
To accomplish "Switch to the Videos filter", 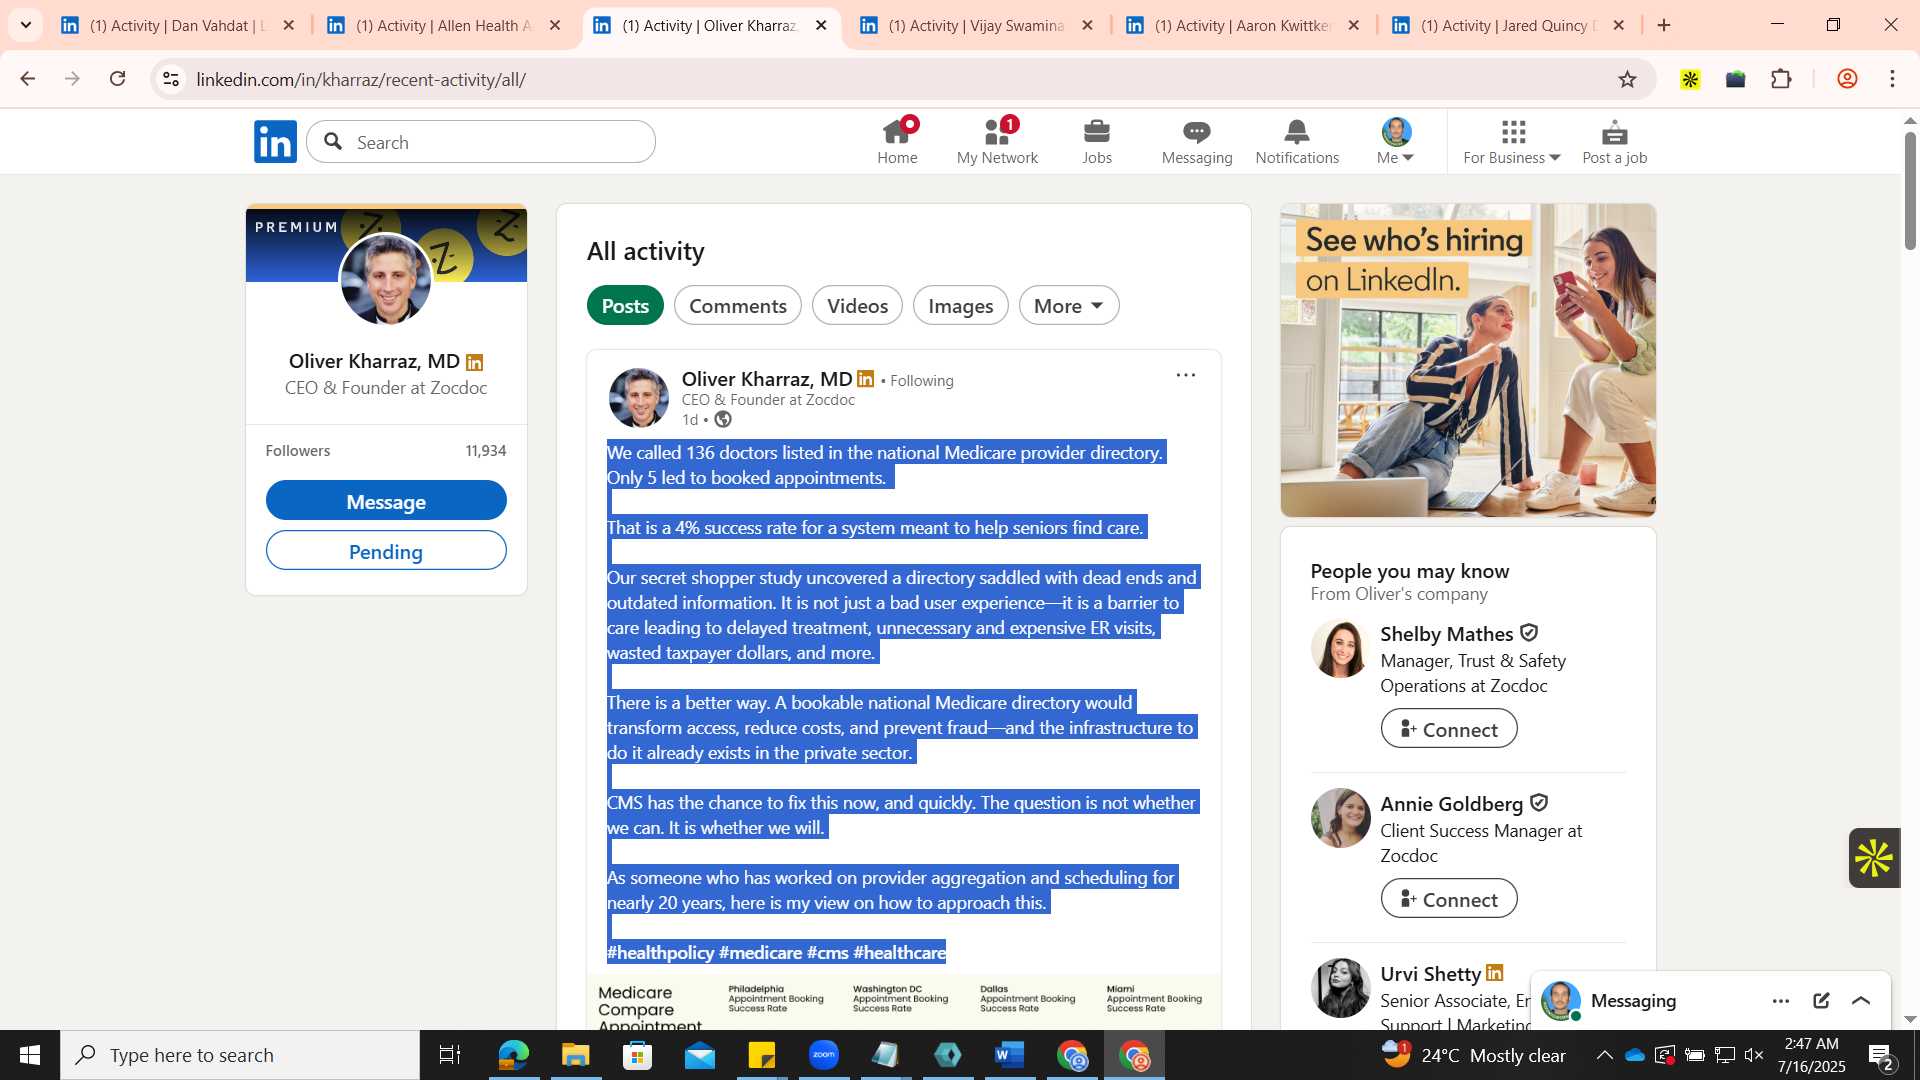I will (x=857, y=306).
